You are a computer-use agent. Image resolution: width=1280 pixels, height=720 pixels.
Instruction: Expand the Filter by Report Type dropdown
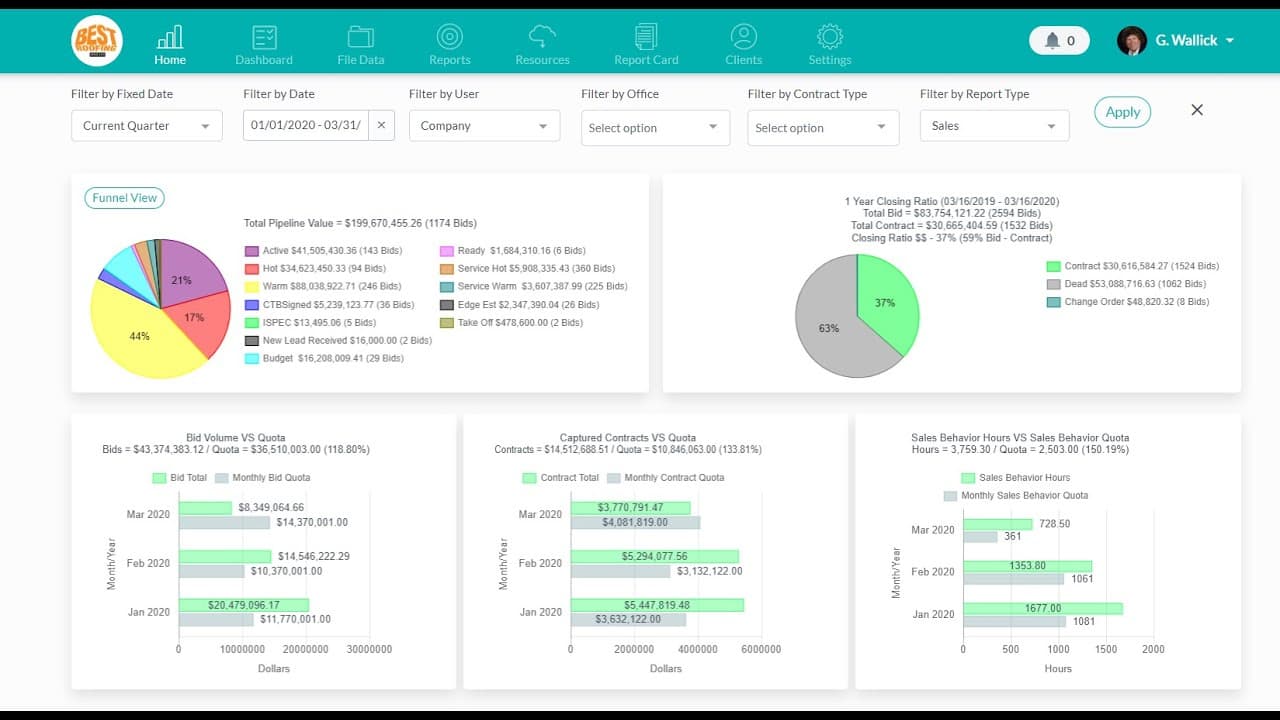pos(993,126)
